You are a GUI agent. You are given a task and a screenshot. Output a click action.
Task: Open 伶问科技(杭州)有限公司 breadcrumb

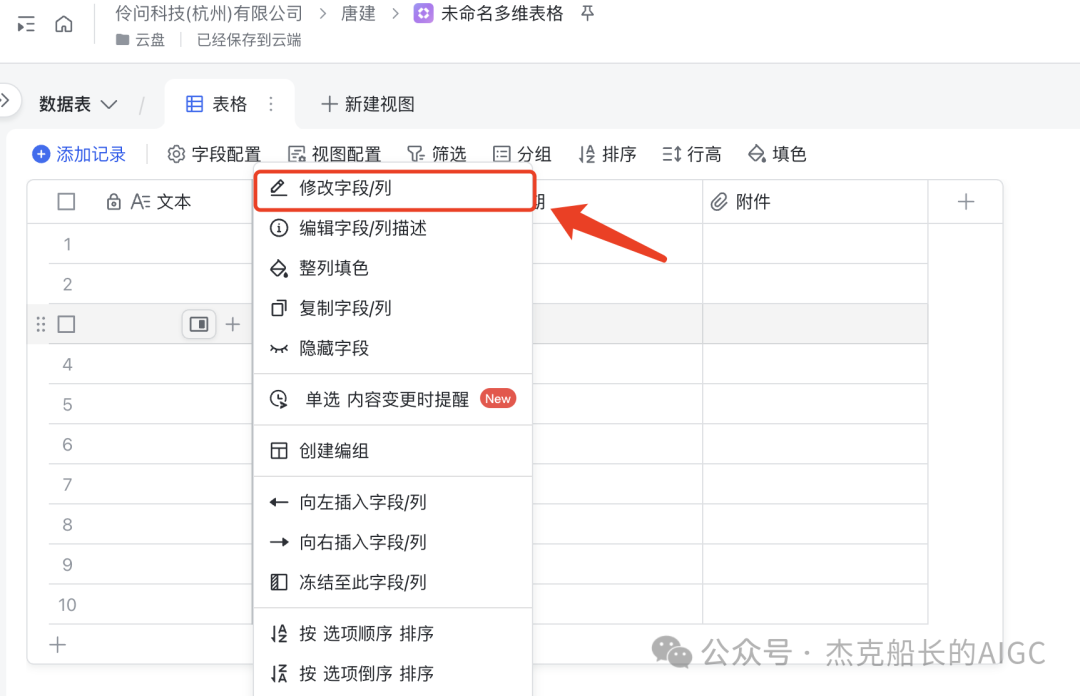click(x=209, y=13)
